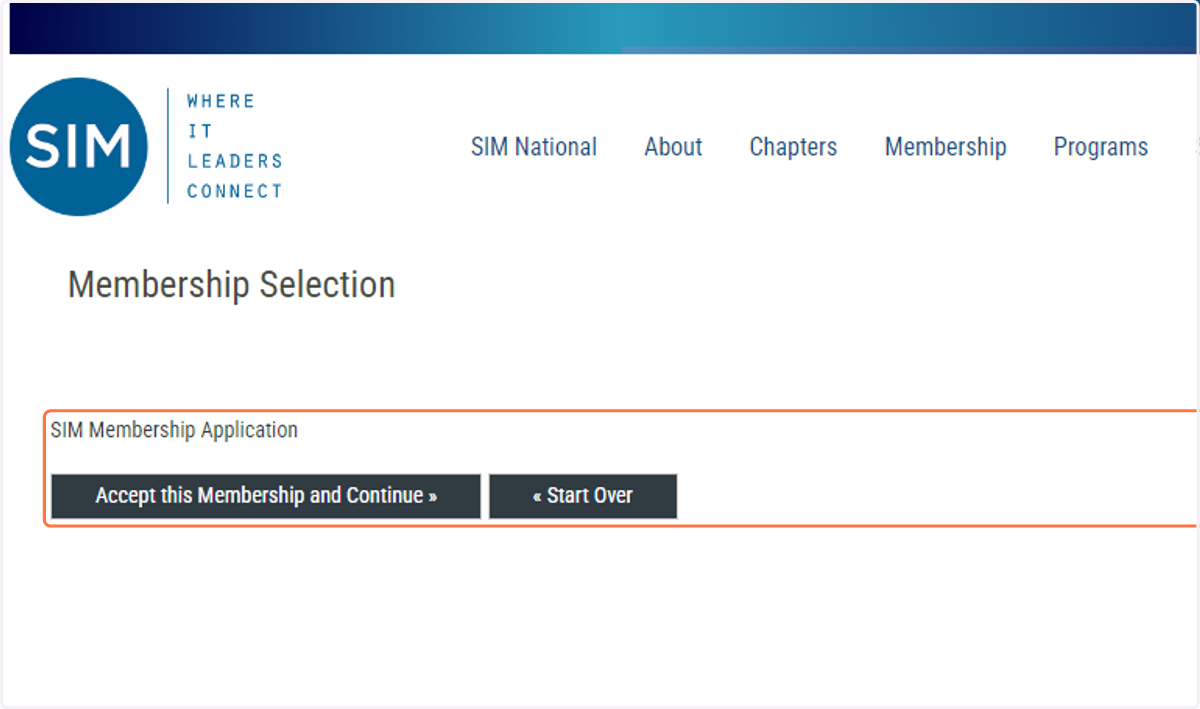The width and height of the screenshot is (1200, 709).
Task: Click the Membership Selection heading
Action: (x=232, y=285)
